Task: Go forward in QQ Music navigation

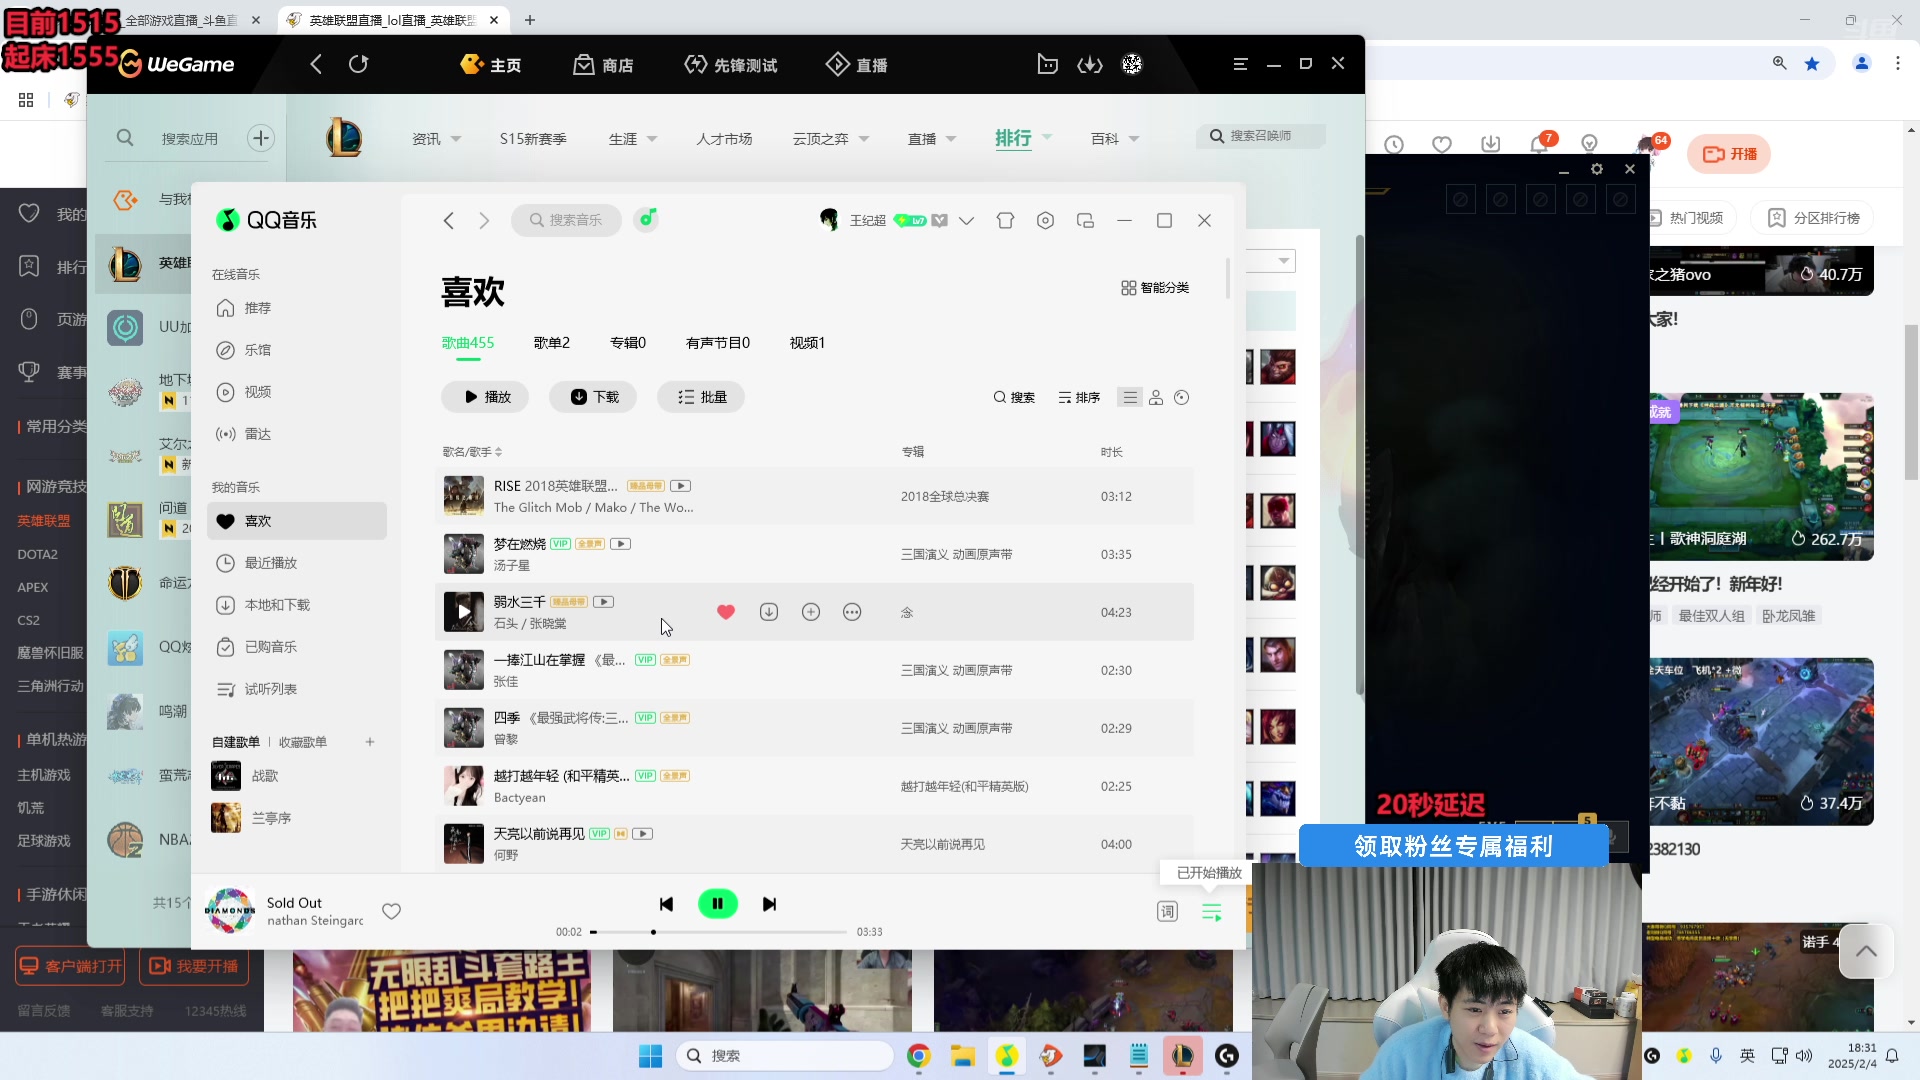Action: pos(484,220)
